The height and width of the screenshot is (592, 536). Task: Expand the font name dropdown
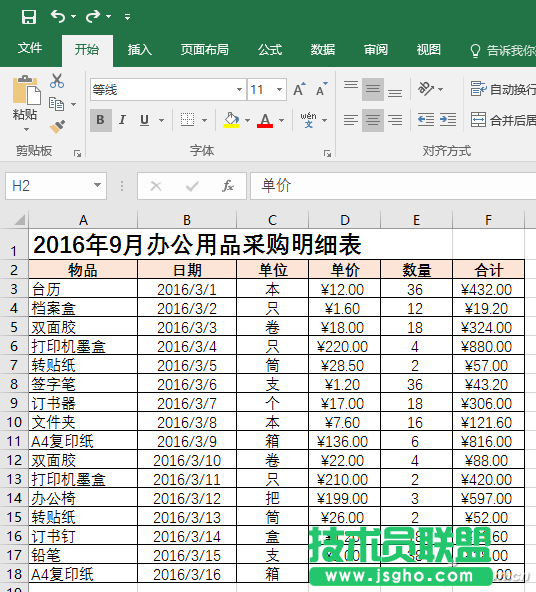239,89
